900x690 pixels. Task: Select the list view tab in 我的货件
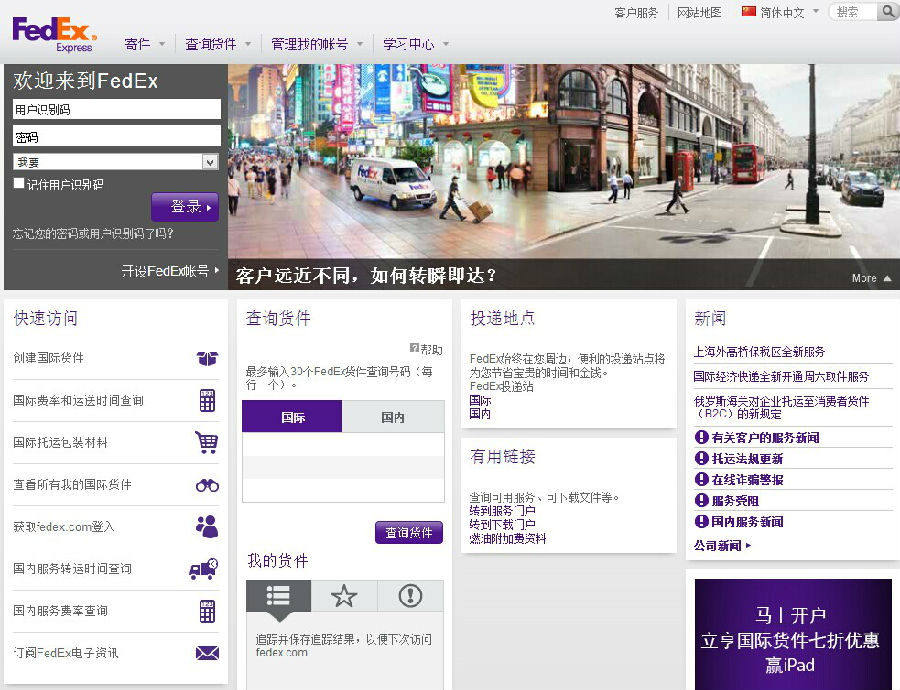click(x=278, y=596)
